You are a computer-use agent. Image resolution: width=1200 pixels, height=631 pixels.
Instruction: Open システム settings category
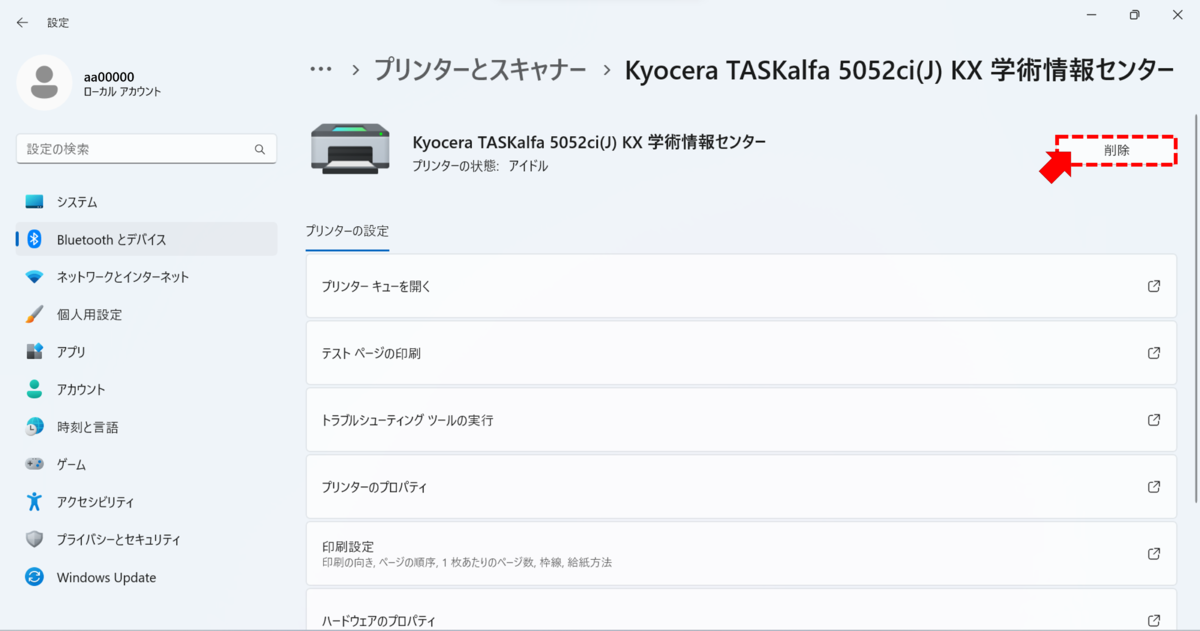click(x=147, y=202)
